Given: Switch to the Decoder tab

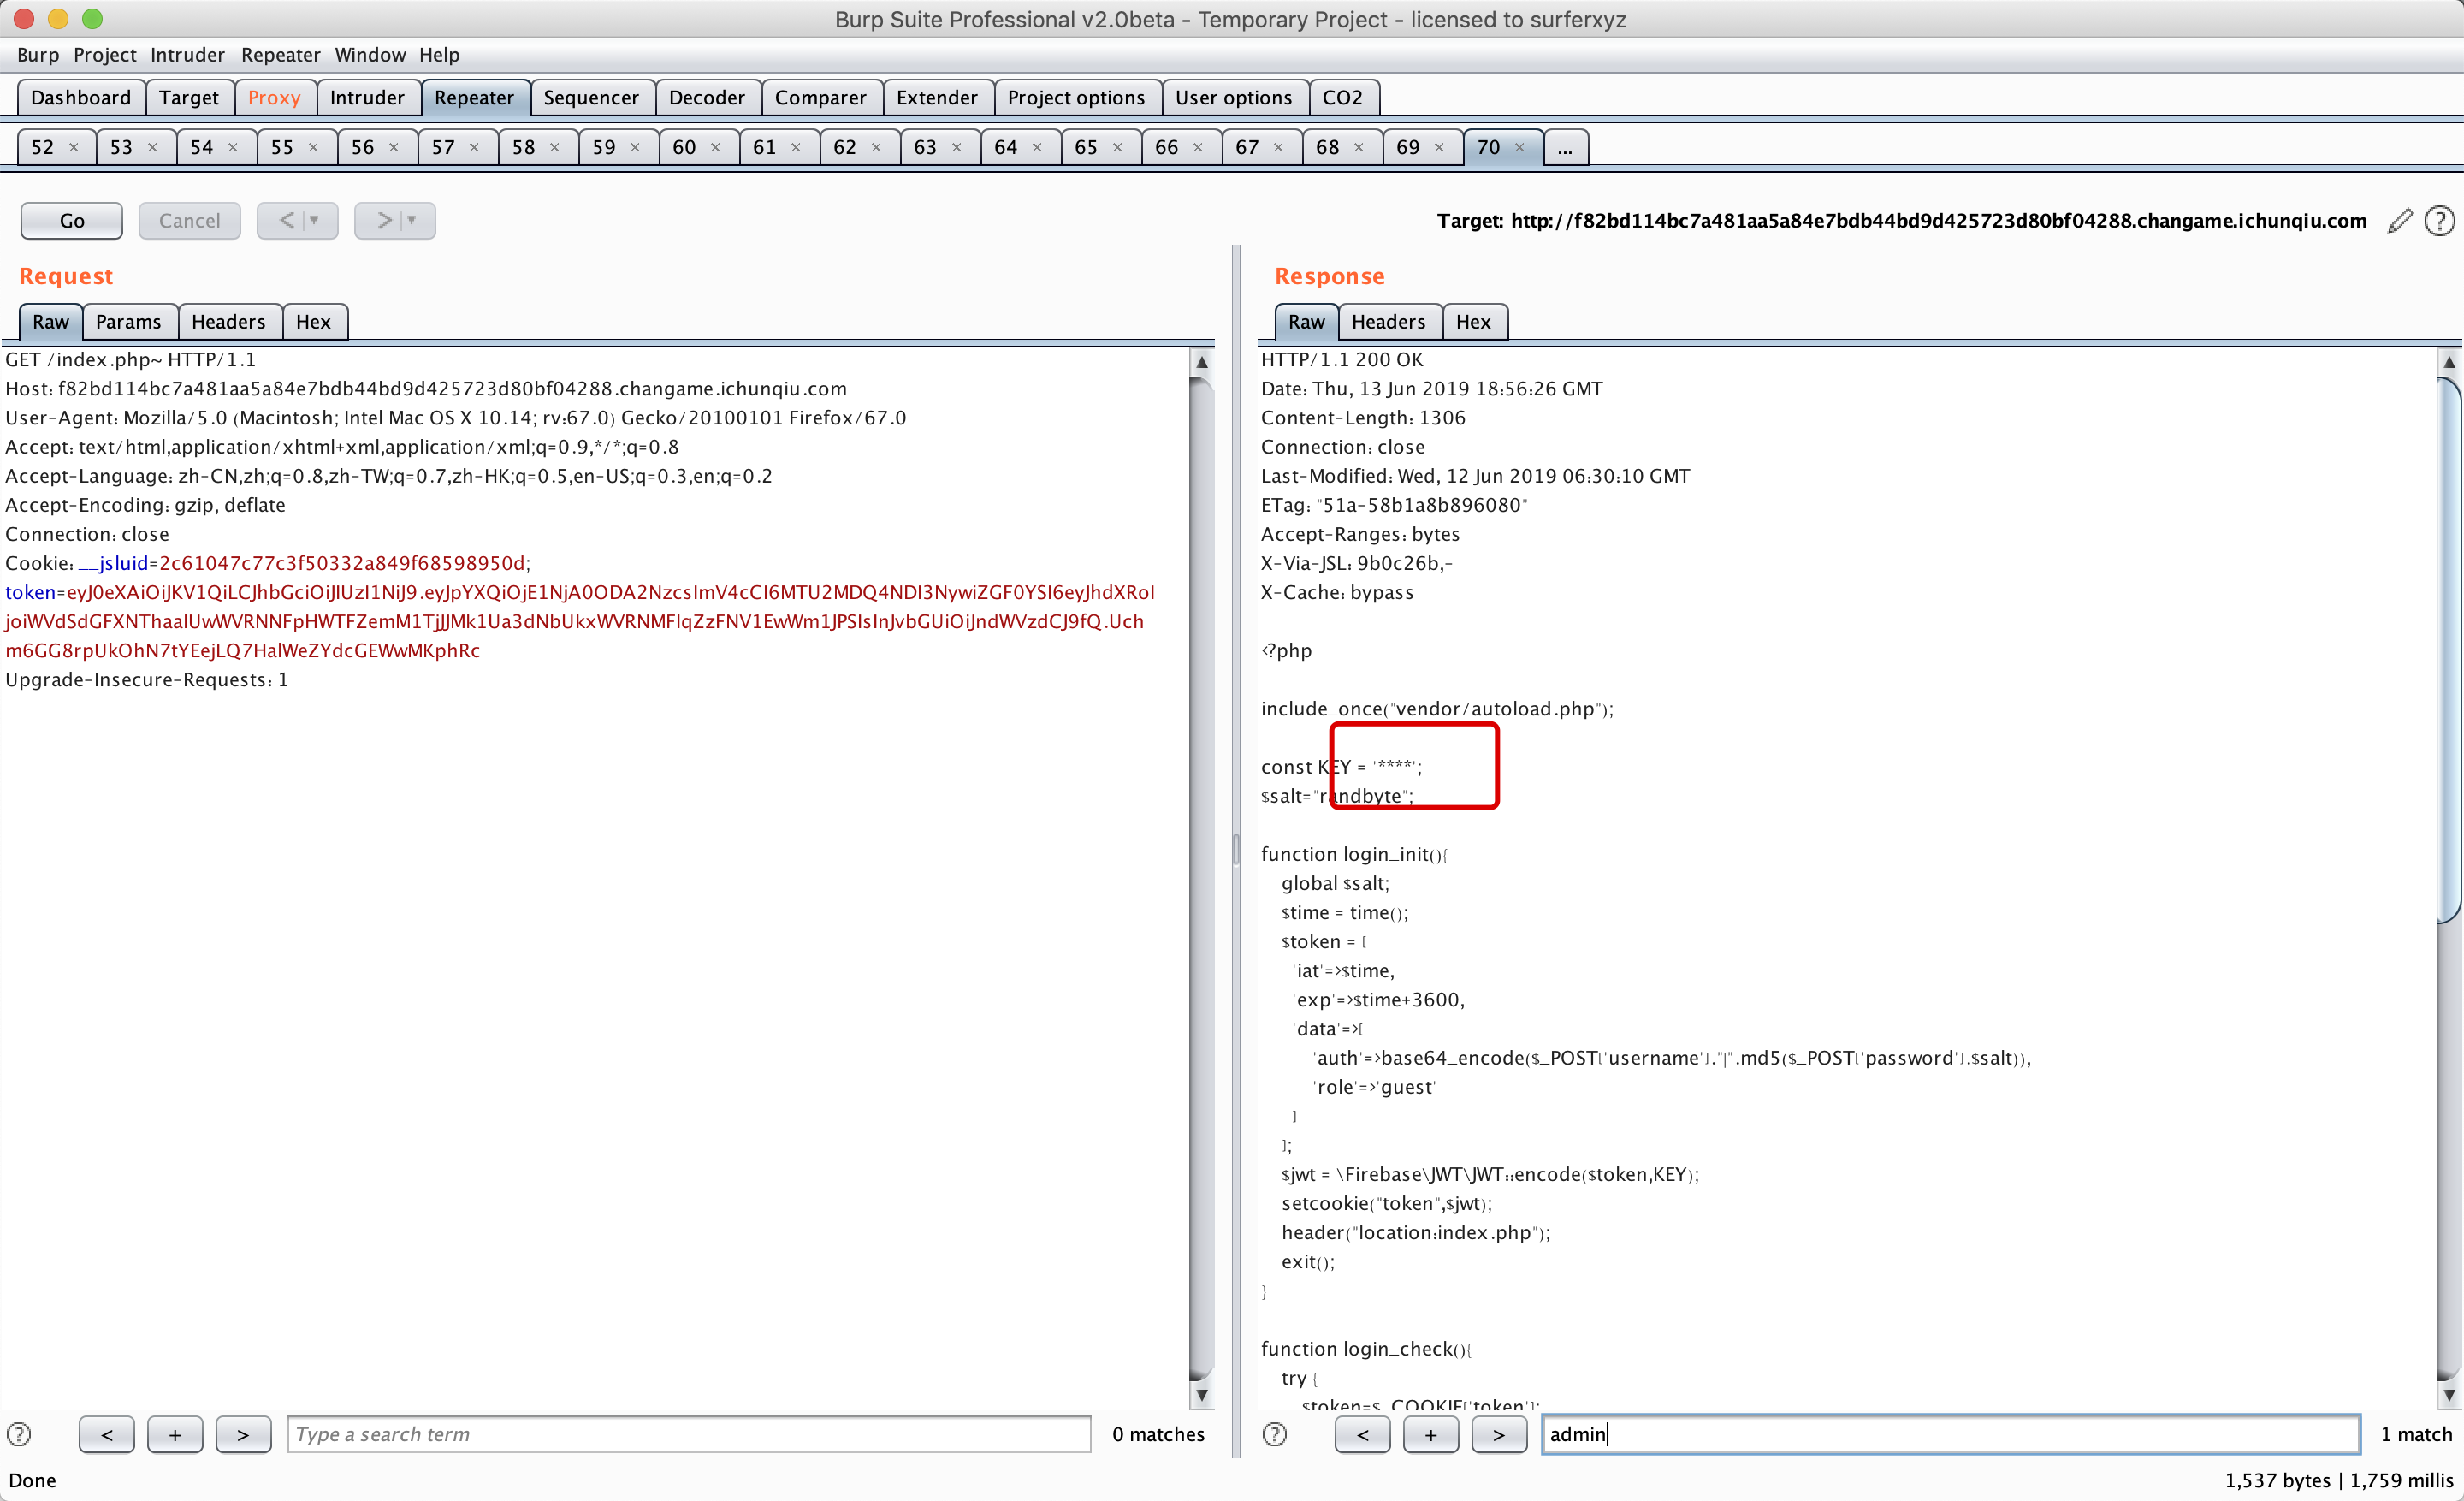Looking at the screenshot, I should (706, 98).
